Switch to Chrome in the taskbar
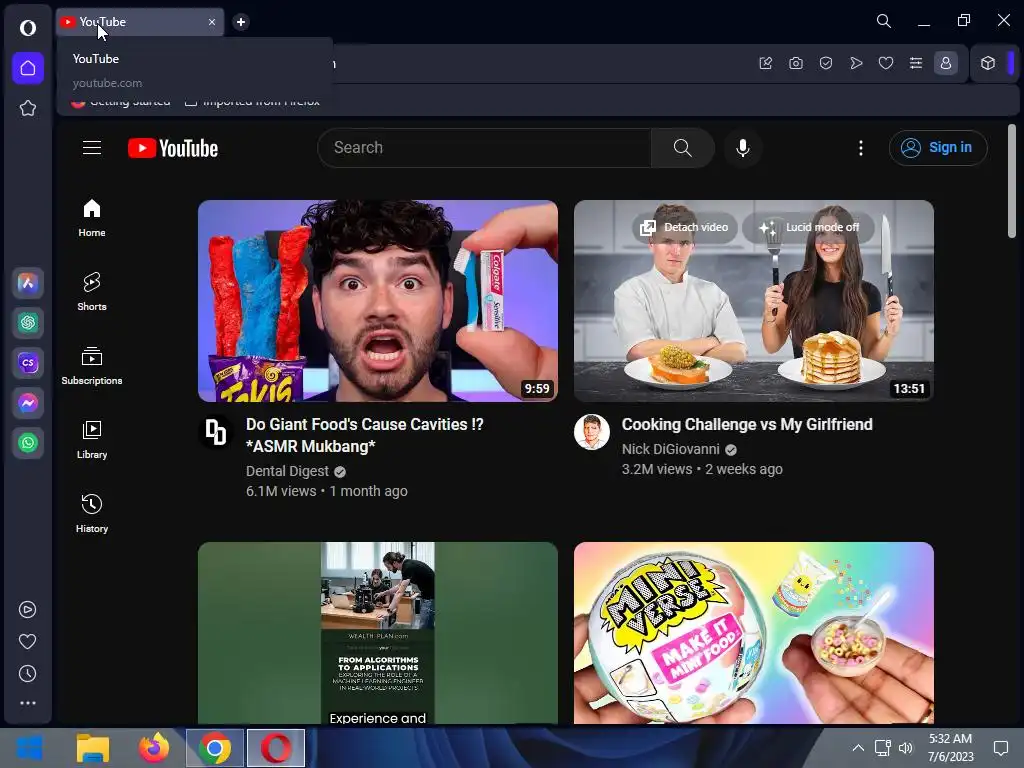 pyautogui.click(x=215, y=748)
